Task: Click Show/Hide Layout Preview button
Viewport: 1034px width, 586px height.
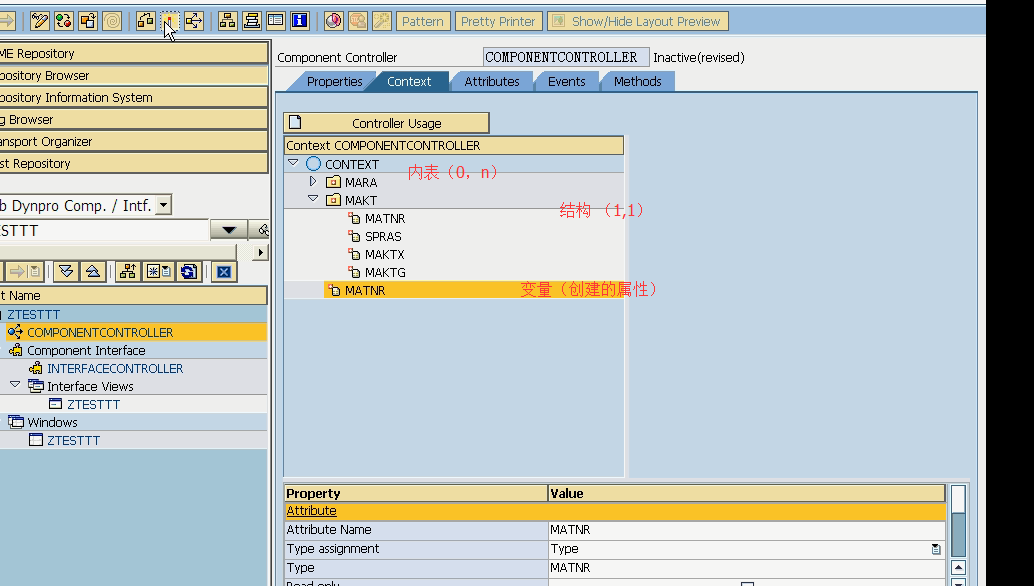Action: click(638, 21)
